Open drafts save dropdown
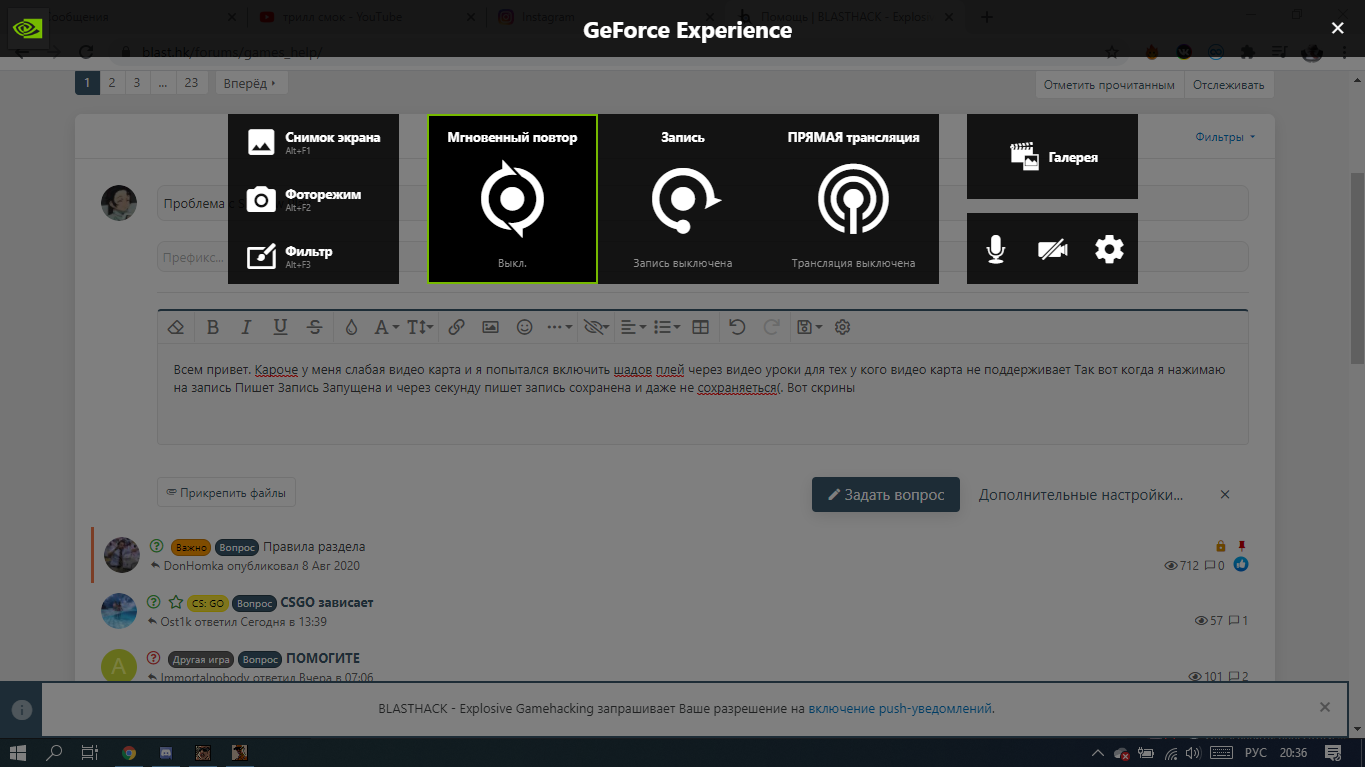Image resolution: width=1365 pixels, height=767 pixels. point(808,327)
